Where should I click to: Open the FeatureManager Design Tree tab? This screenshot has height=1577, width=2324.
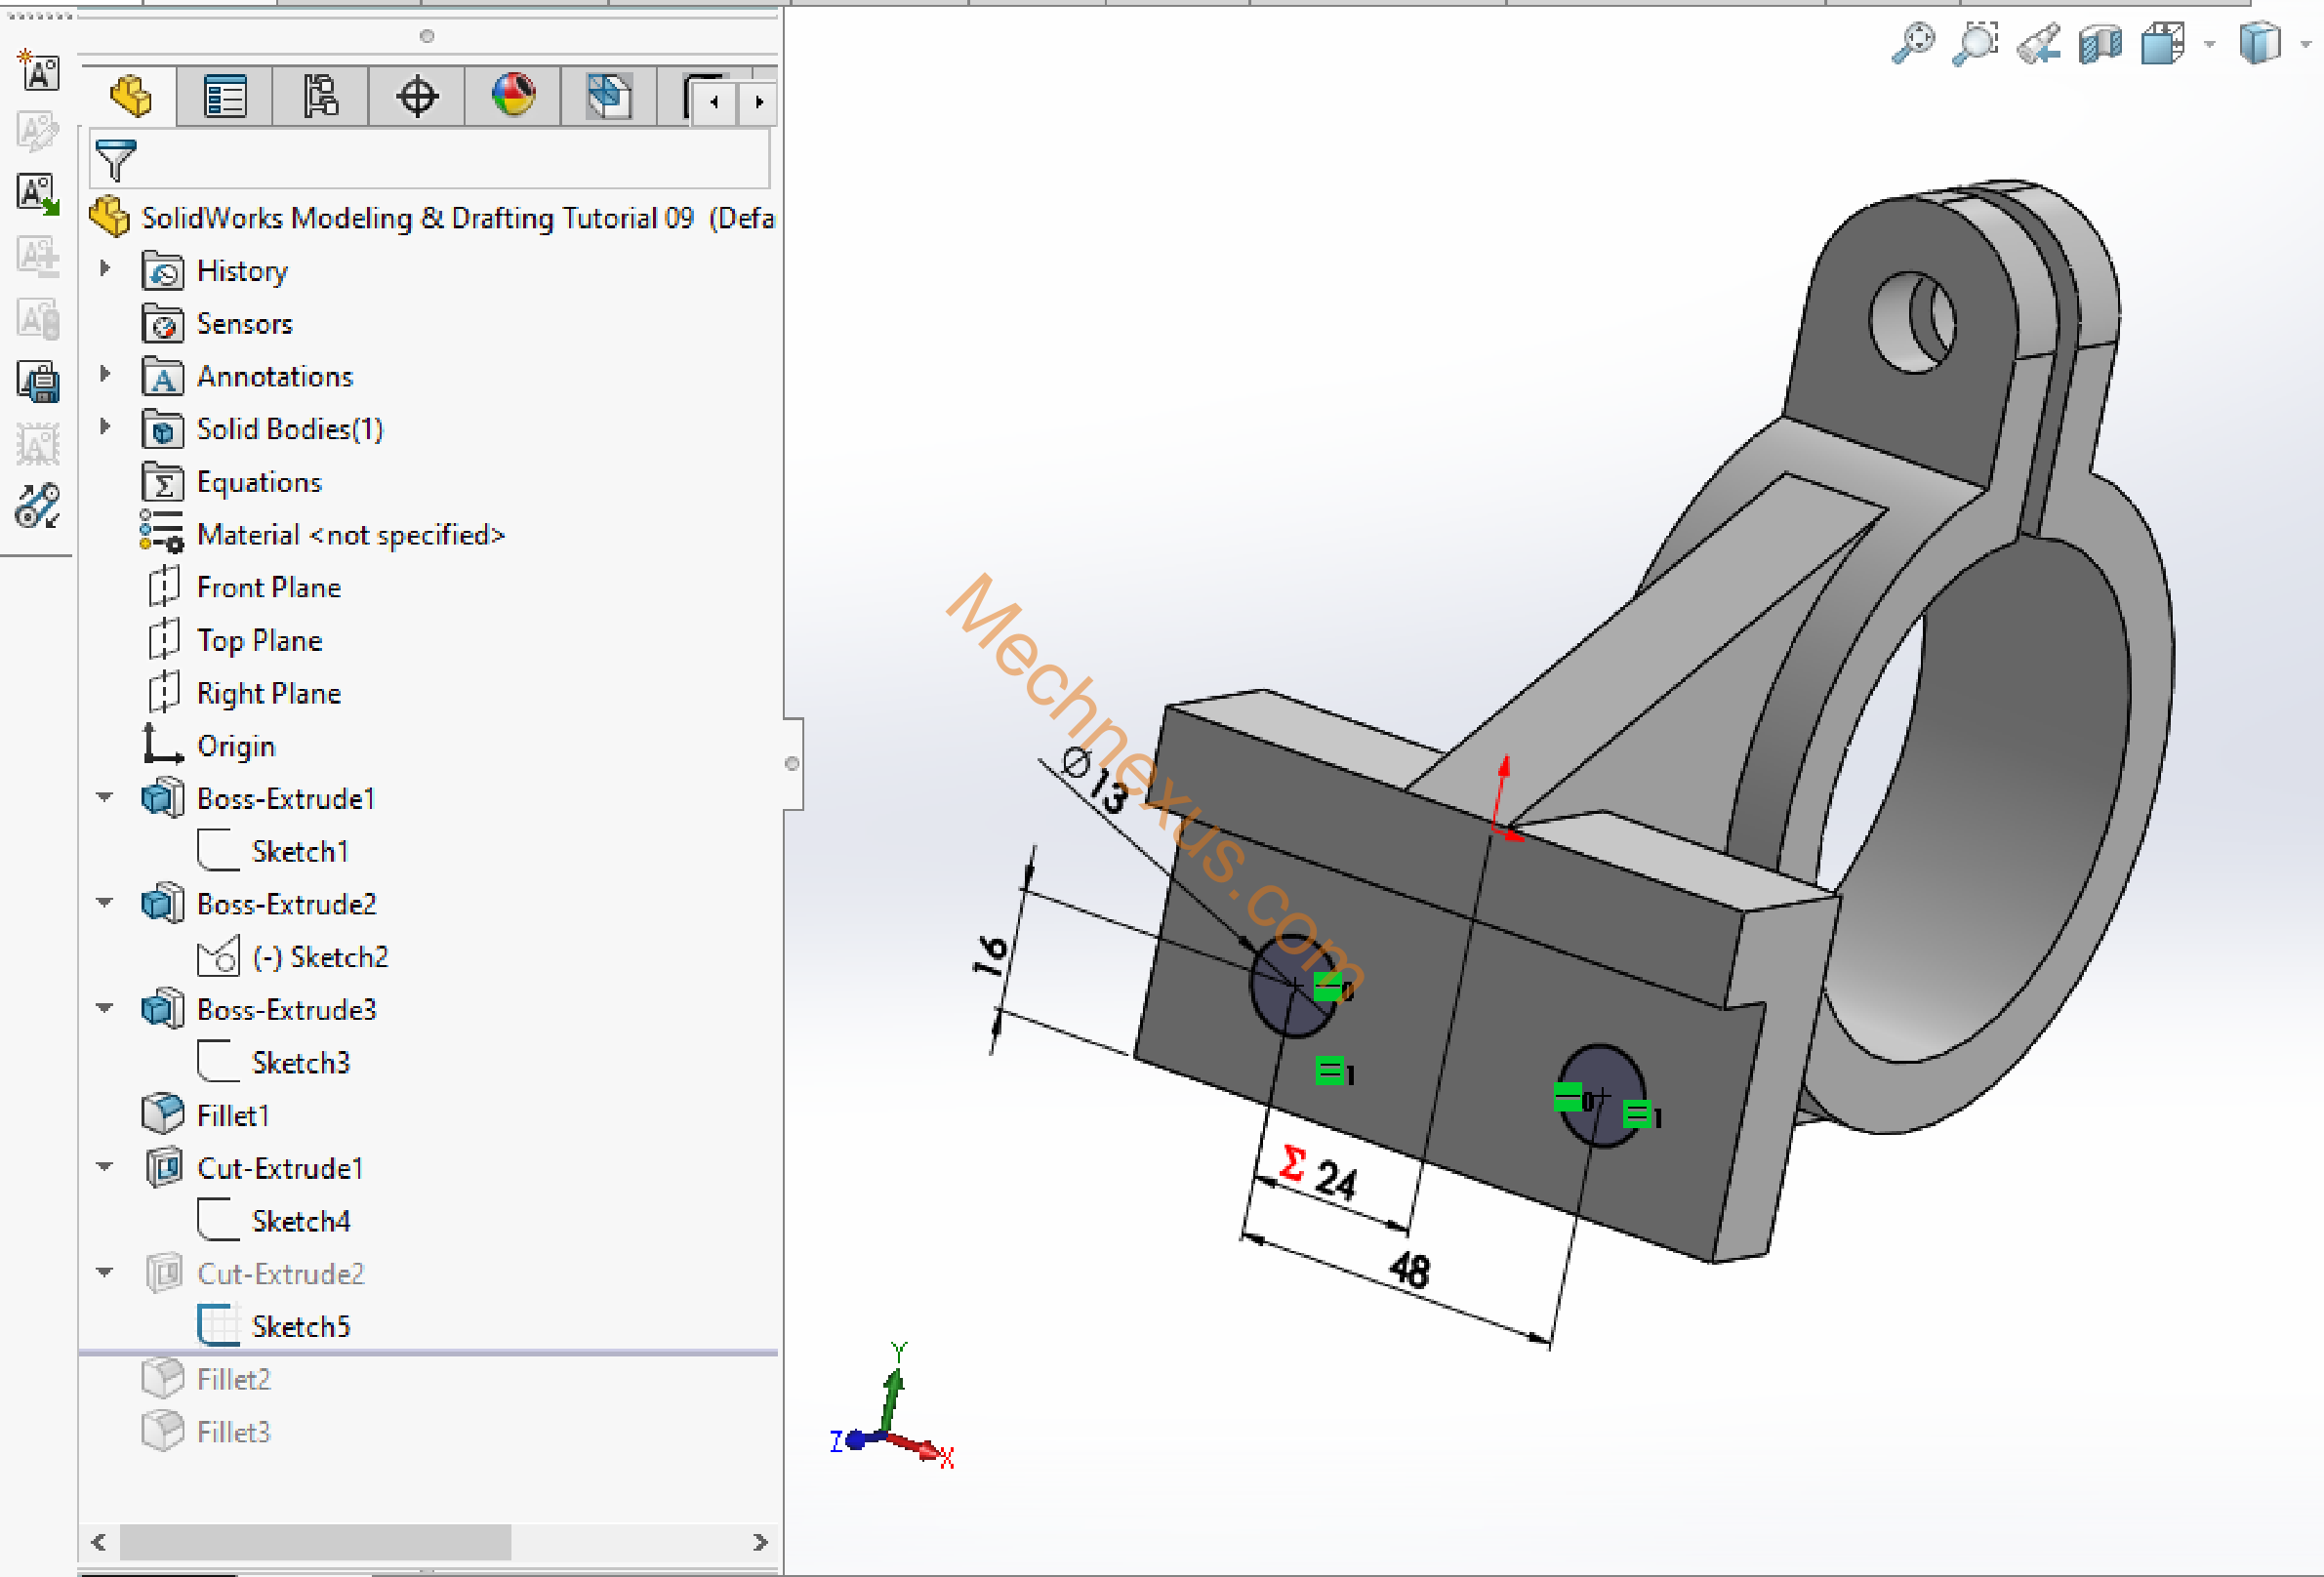pos(130,97)
